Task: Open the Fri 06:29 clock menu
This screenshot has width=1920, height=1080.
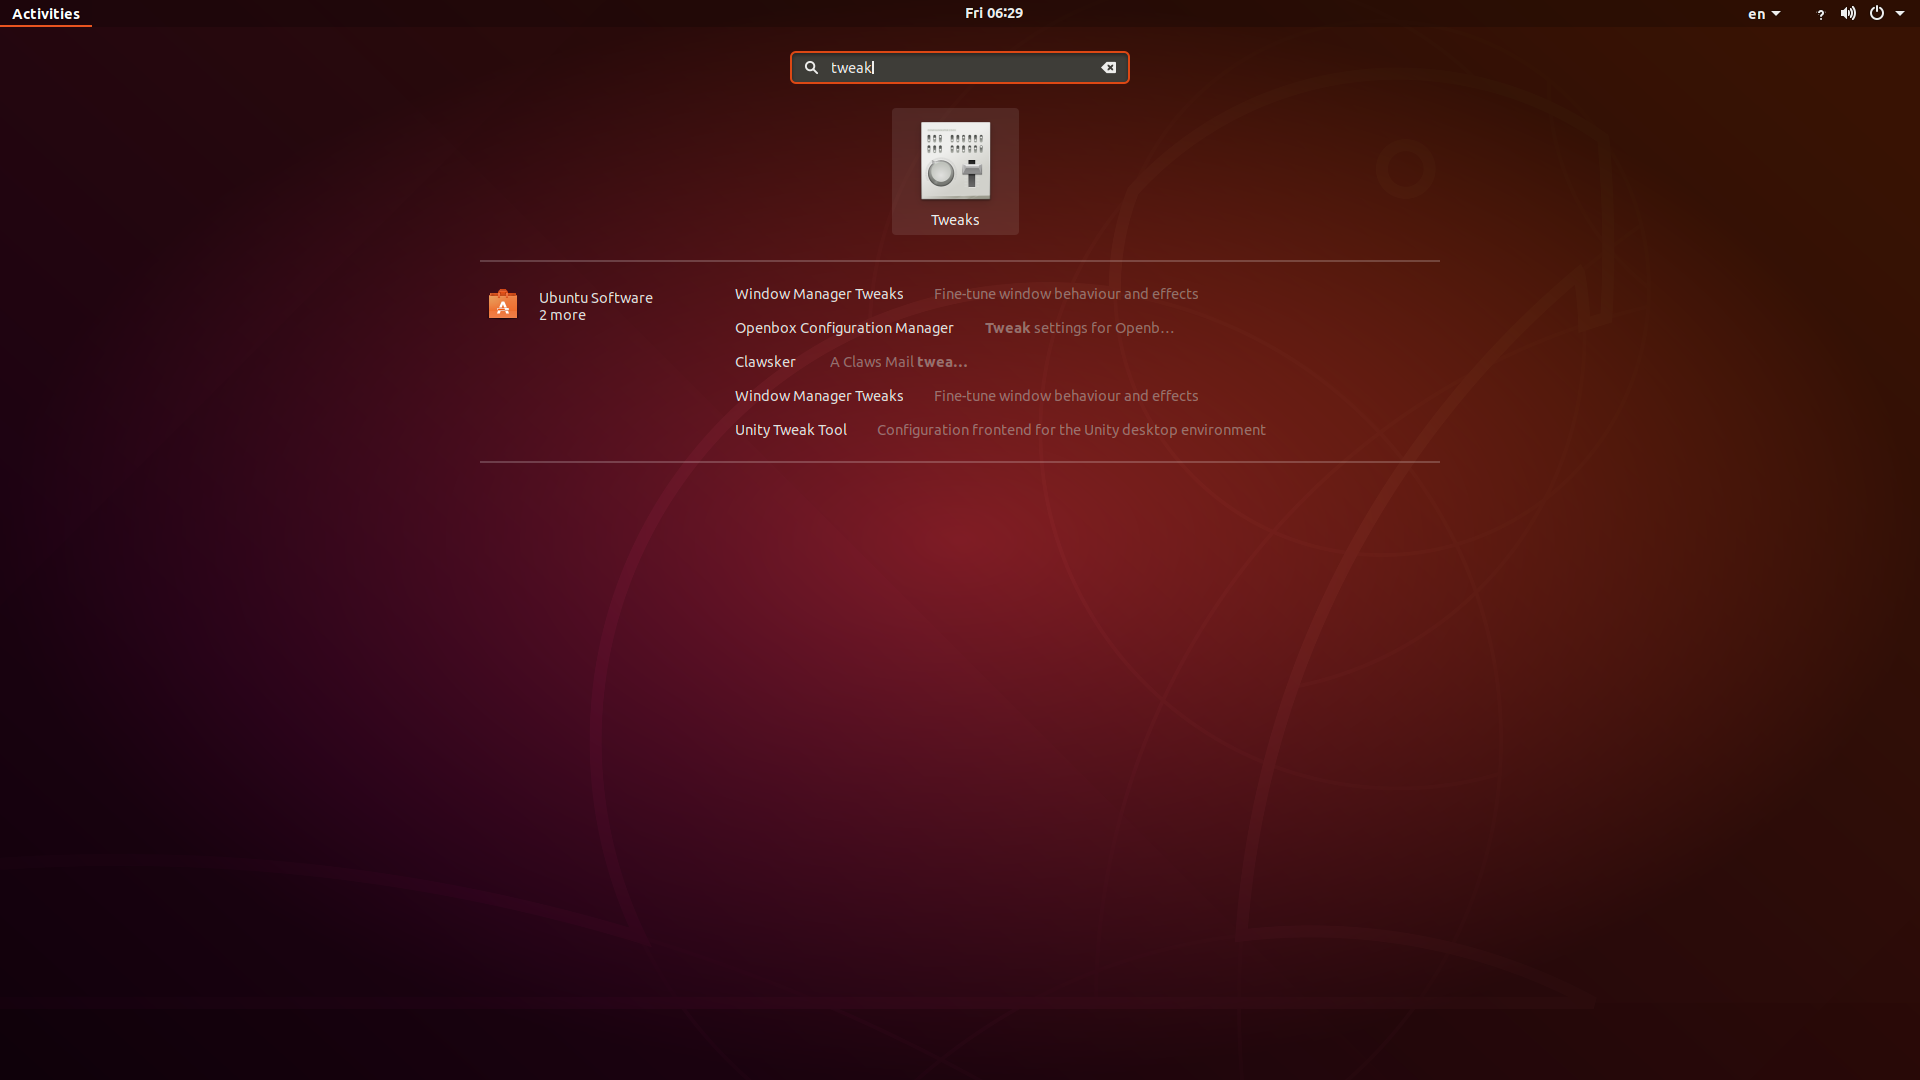Action: coord(993,13)
